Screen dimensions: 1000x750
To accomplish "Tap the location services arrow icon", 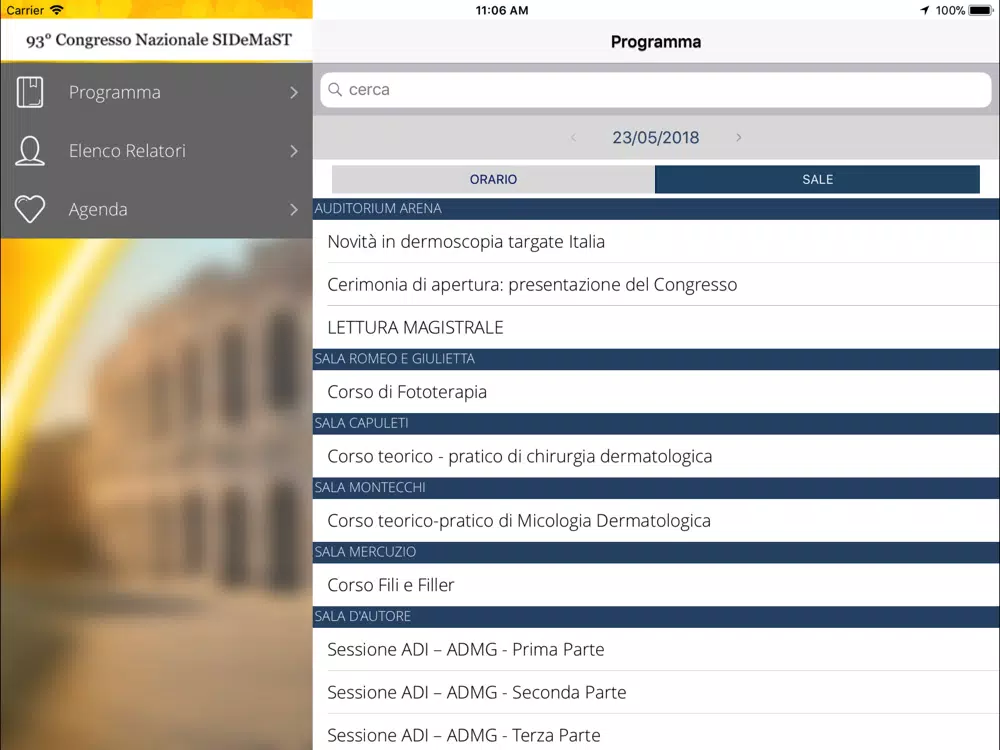I will point(925,10).
